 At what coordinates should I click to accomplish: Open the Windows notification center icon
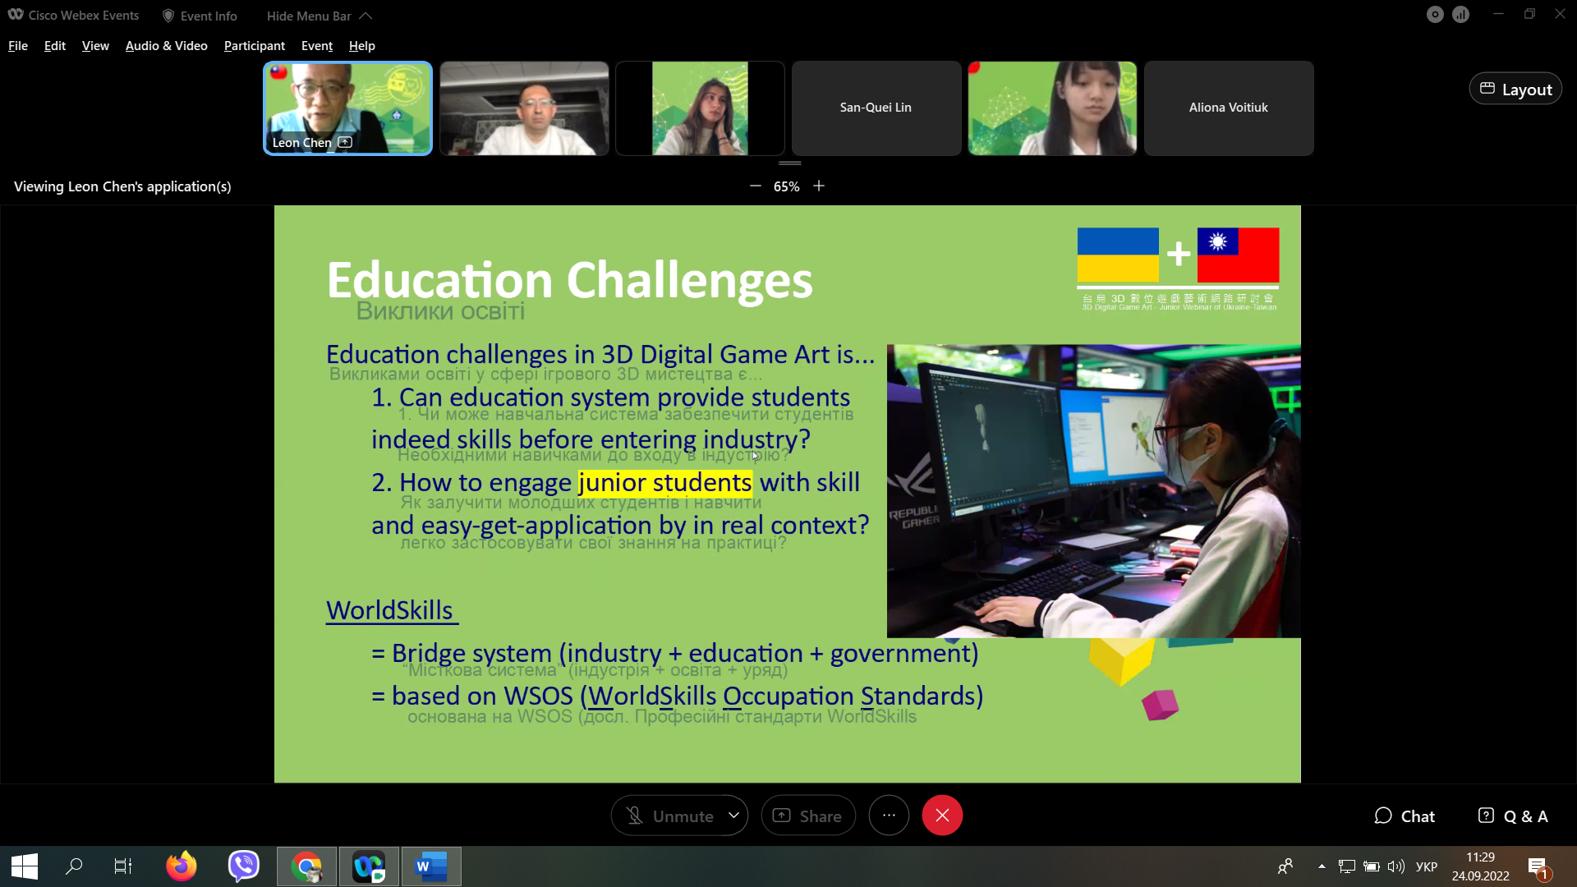pos(1538,866)
